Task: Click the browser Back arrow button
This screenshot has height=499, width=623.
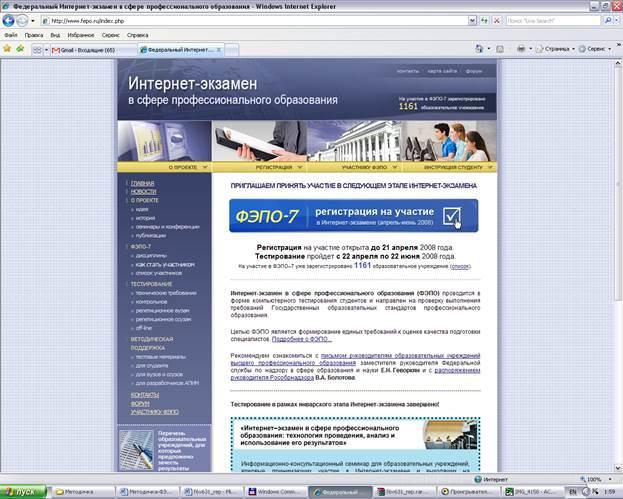Action: 10,20
